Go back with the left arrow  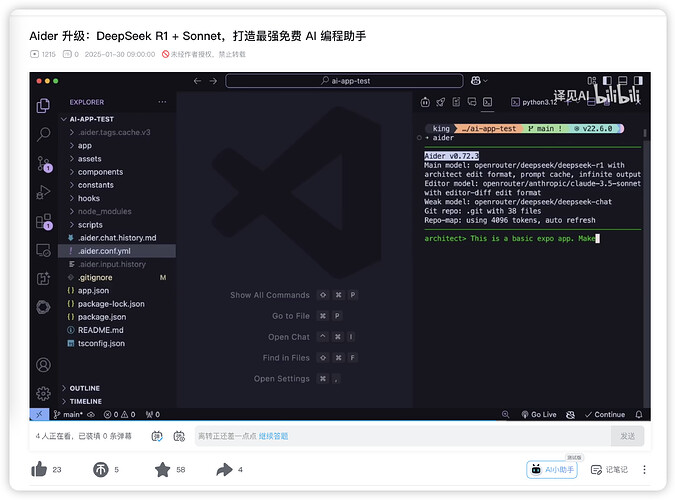click(197, 81)
